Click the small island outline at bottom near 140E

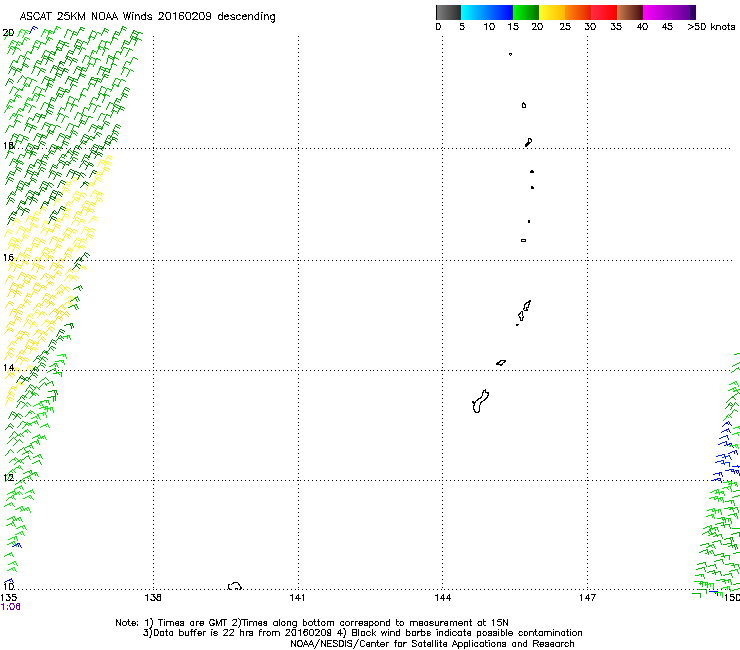(235, 586)
